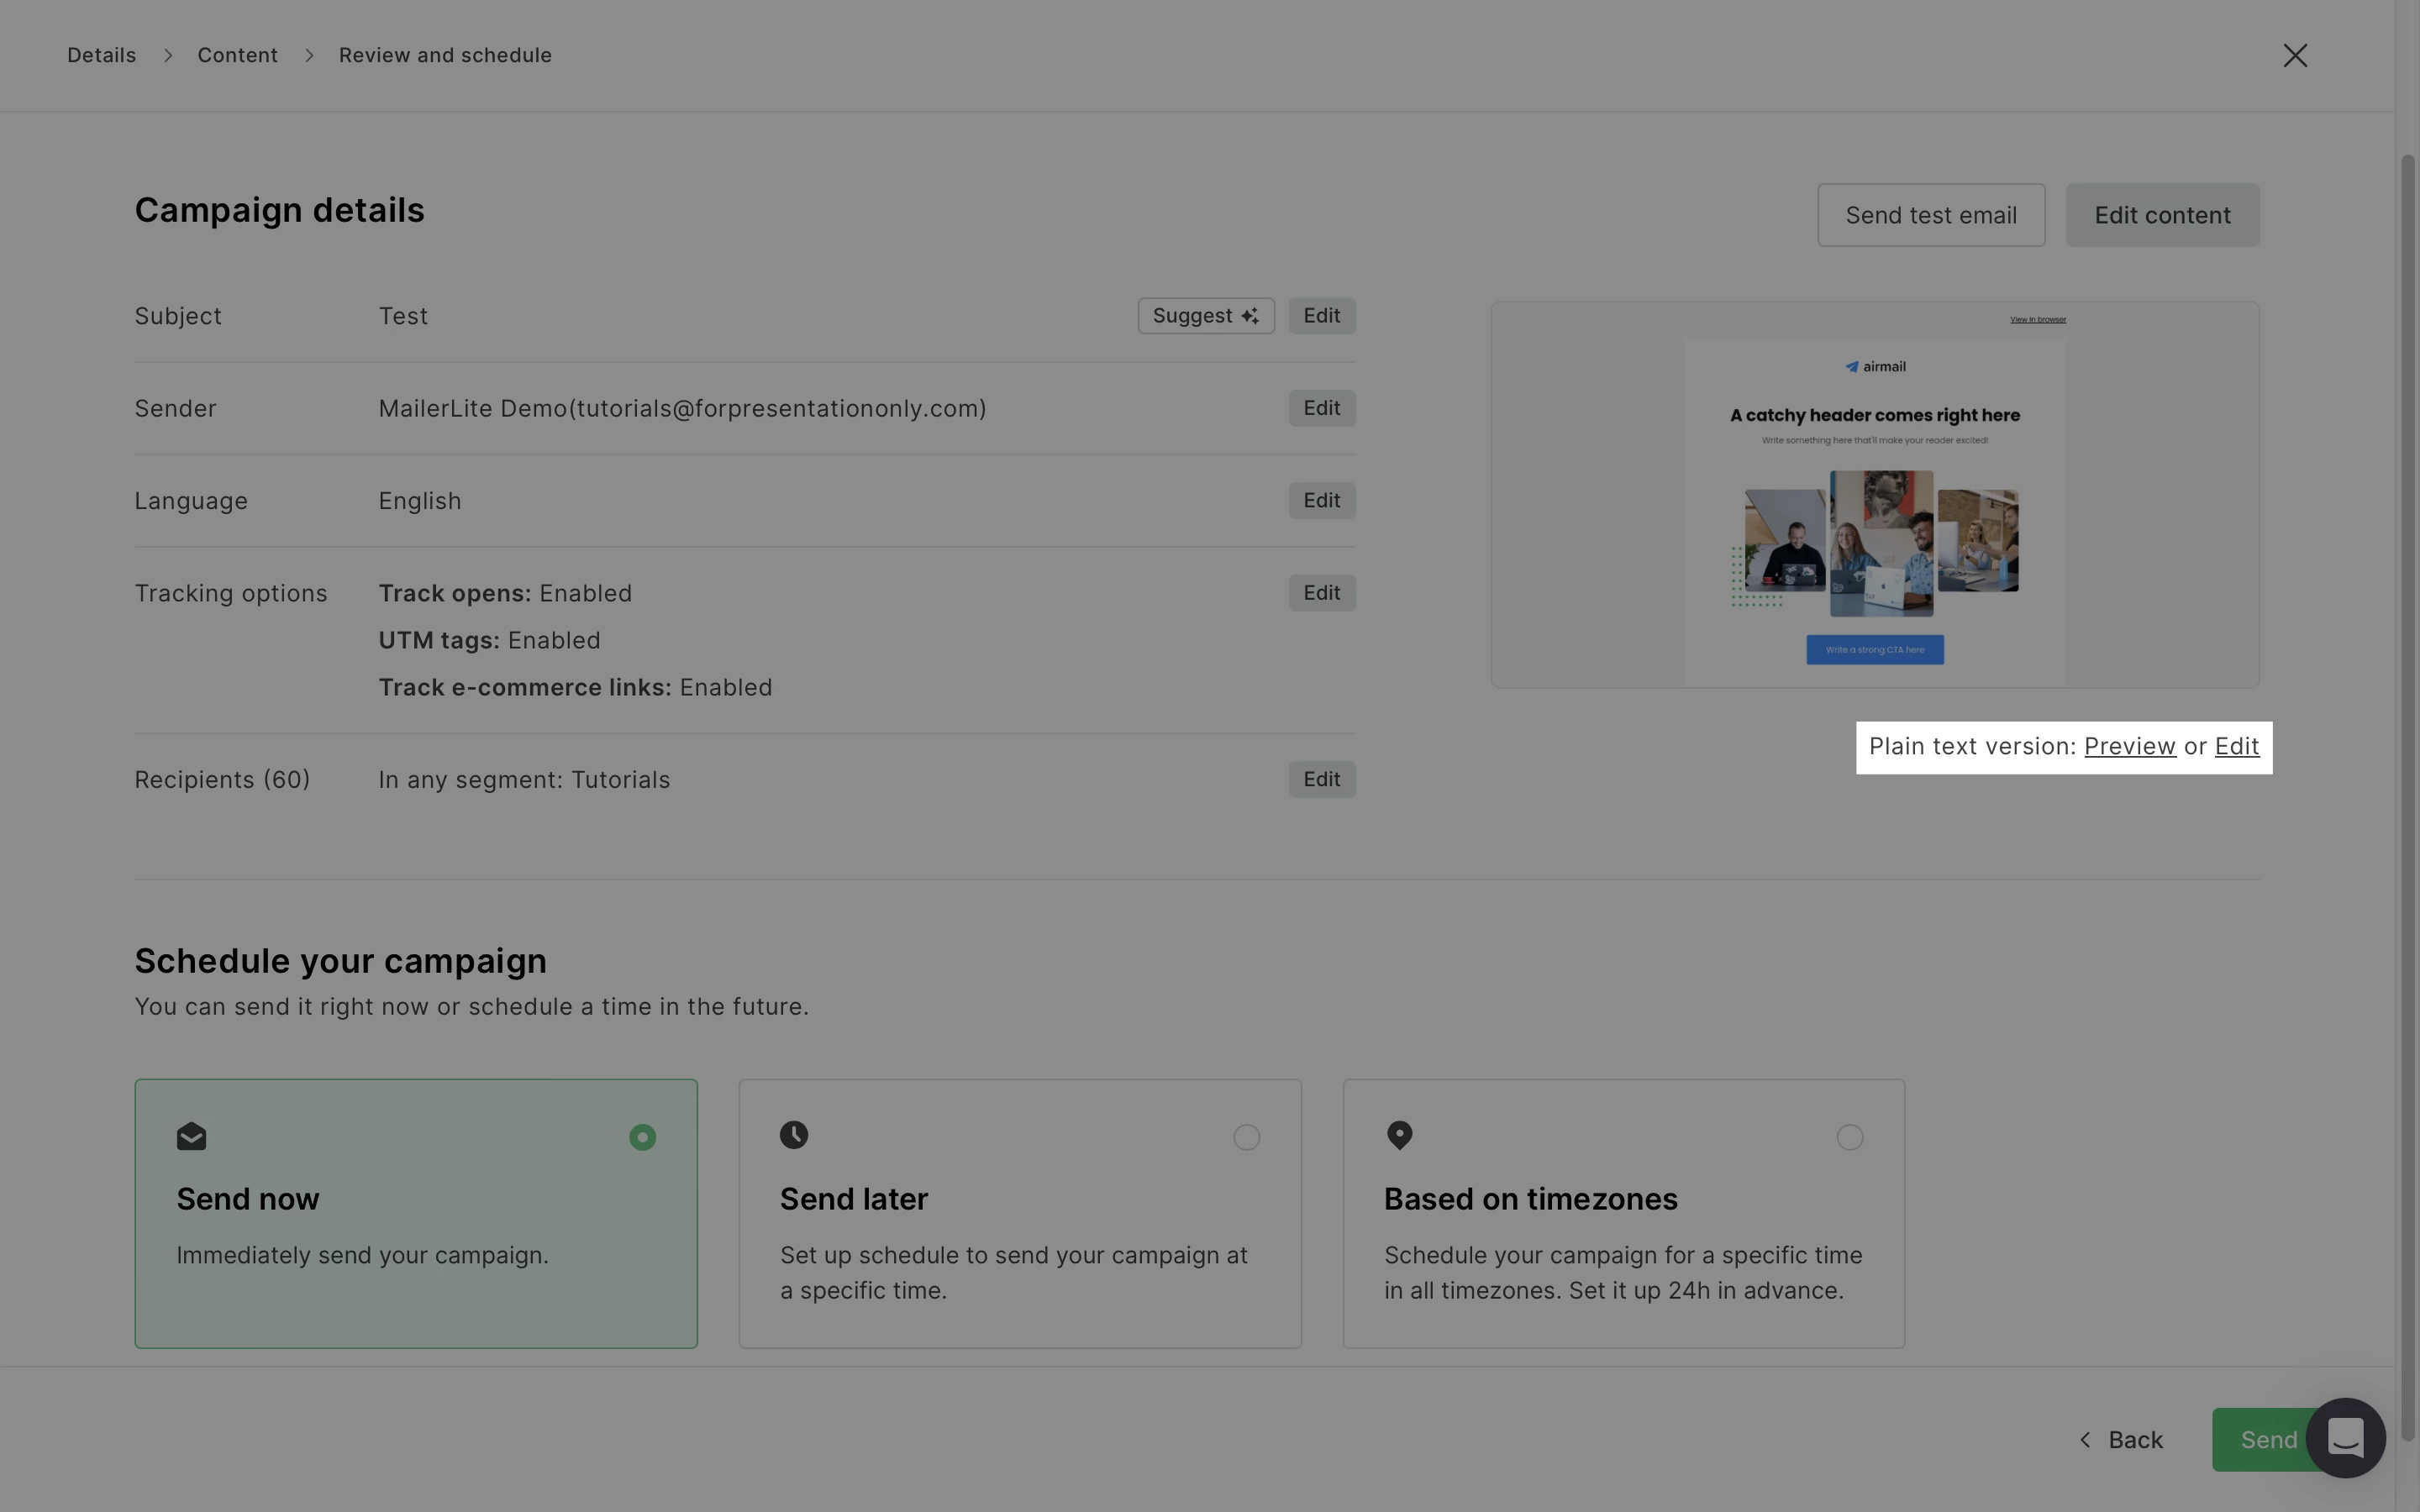This screenshot has height=1512, width=2420.
Task: Click the timezones location pin icon
Action: (x=1399, y=1135)
